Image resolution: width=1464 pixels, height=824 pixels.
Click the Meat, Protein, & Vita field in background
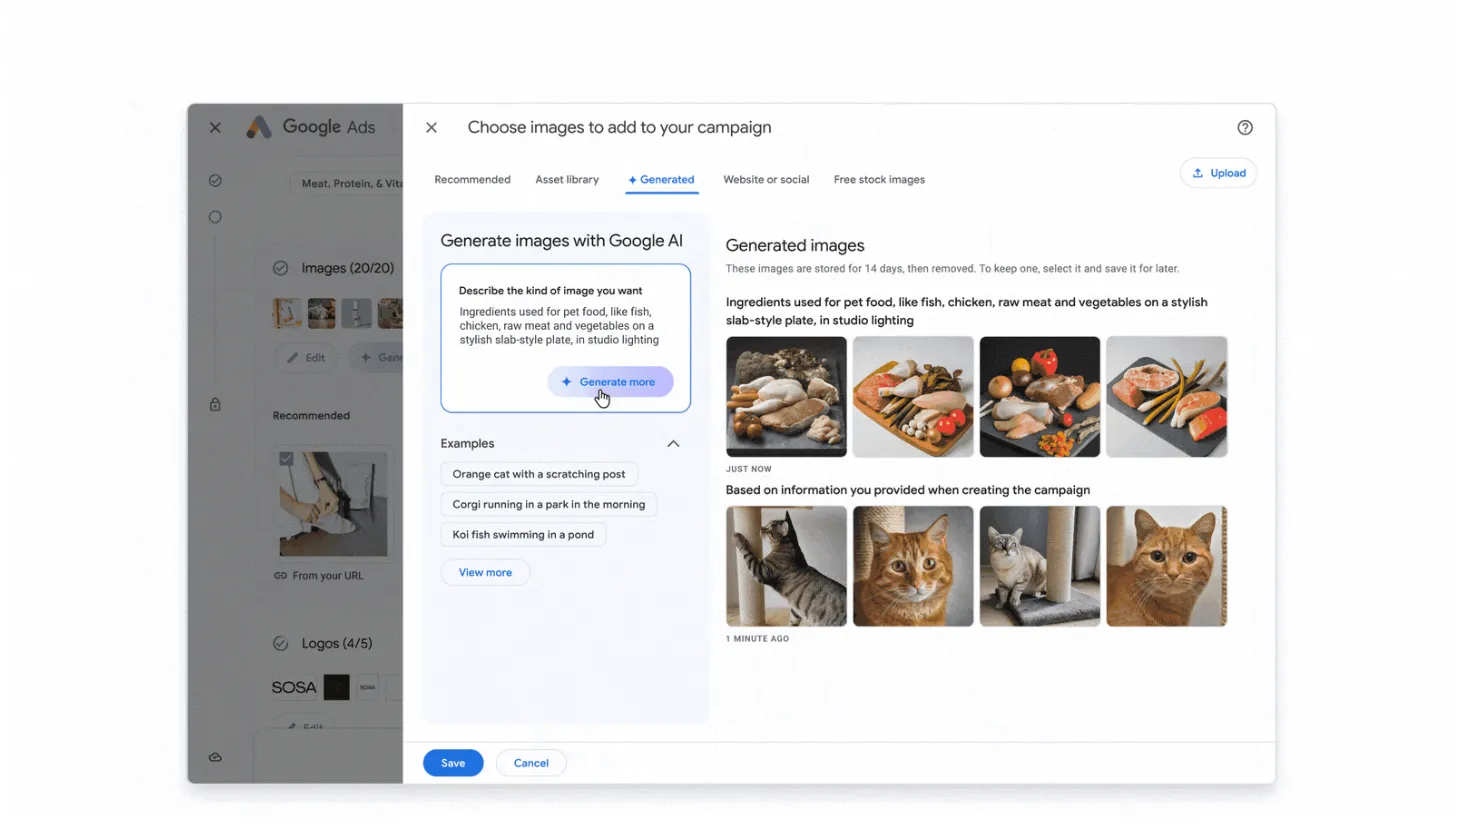click(x=346, y=183)
